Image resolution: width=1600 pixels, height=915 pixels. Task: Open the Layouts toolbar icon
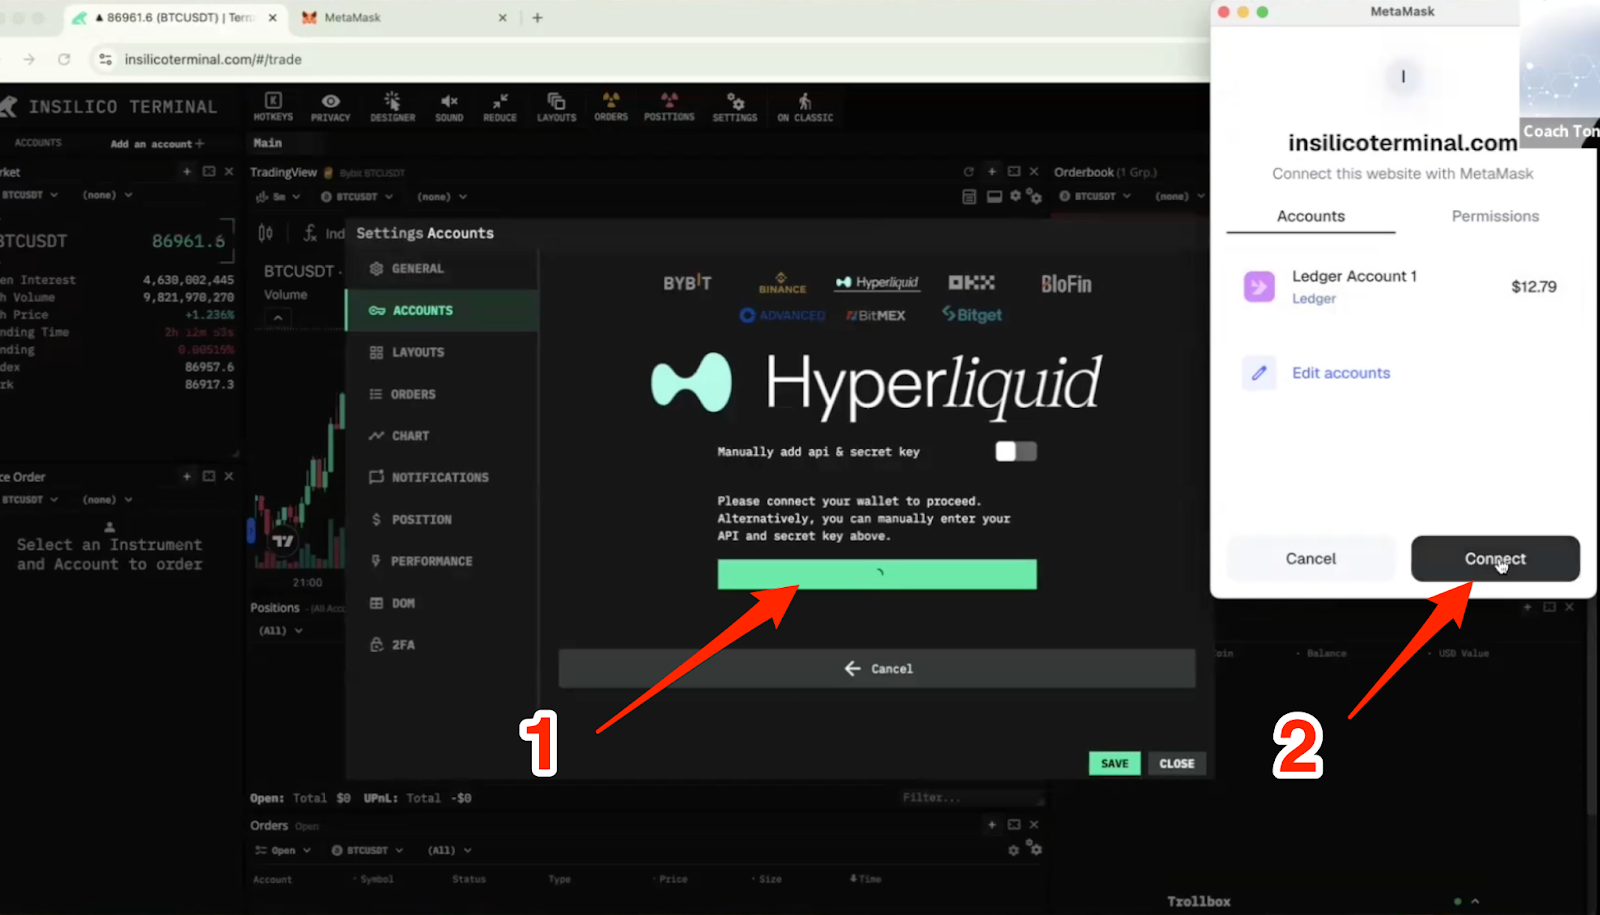(x=556, y=107)
